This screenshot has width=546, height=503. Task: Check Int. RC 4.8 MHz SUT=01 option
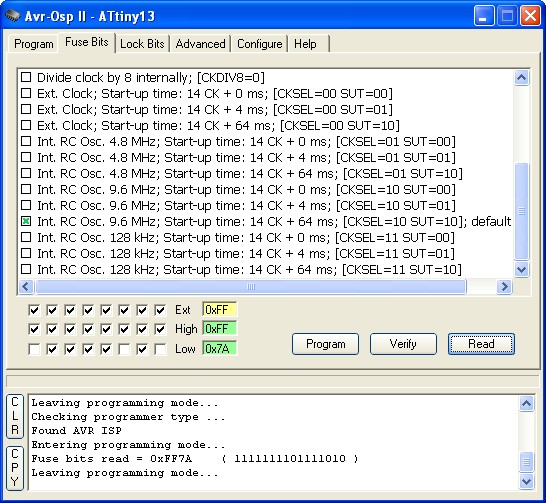click(x=26, y=157)
